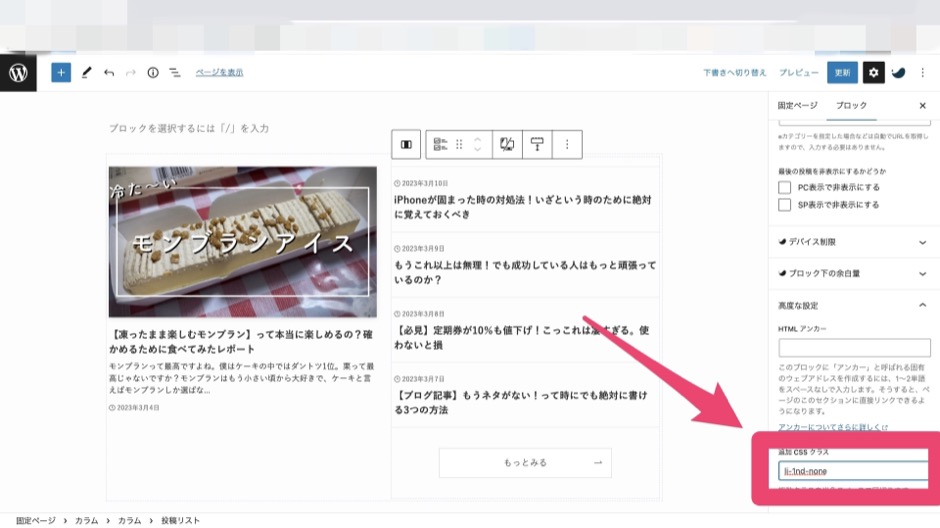
Task: Move the block up
Action: click(x=478, y=140)
